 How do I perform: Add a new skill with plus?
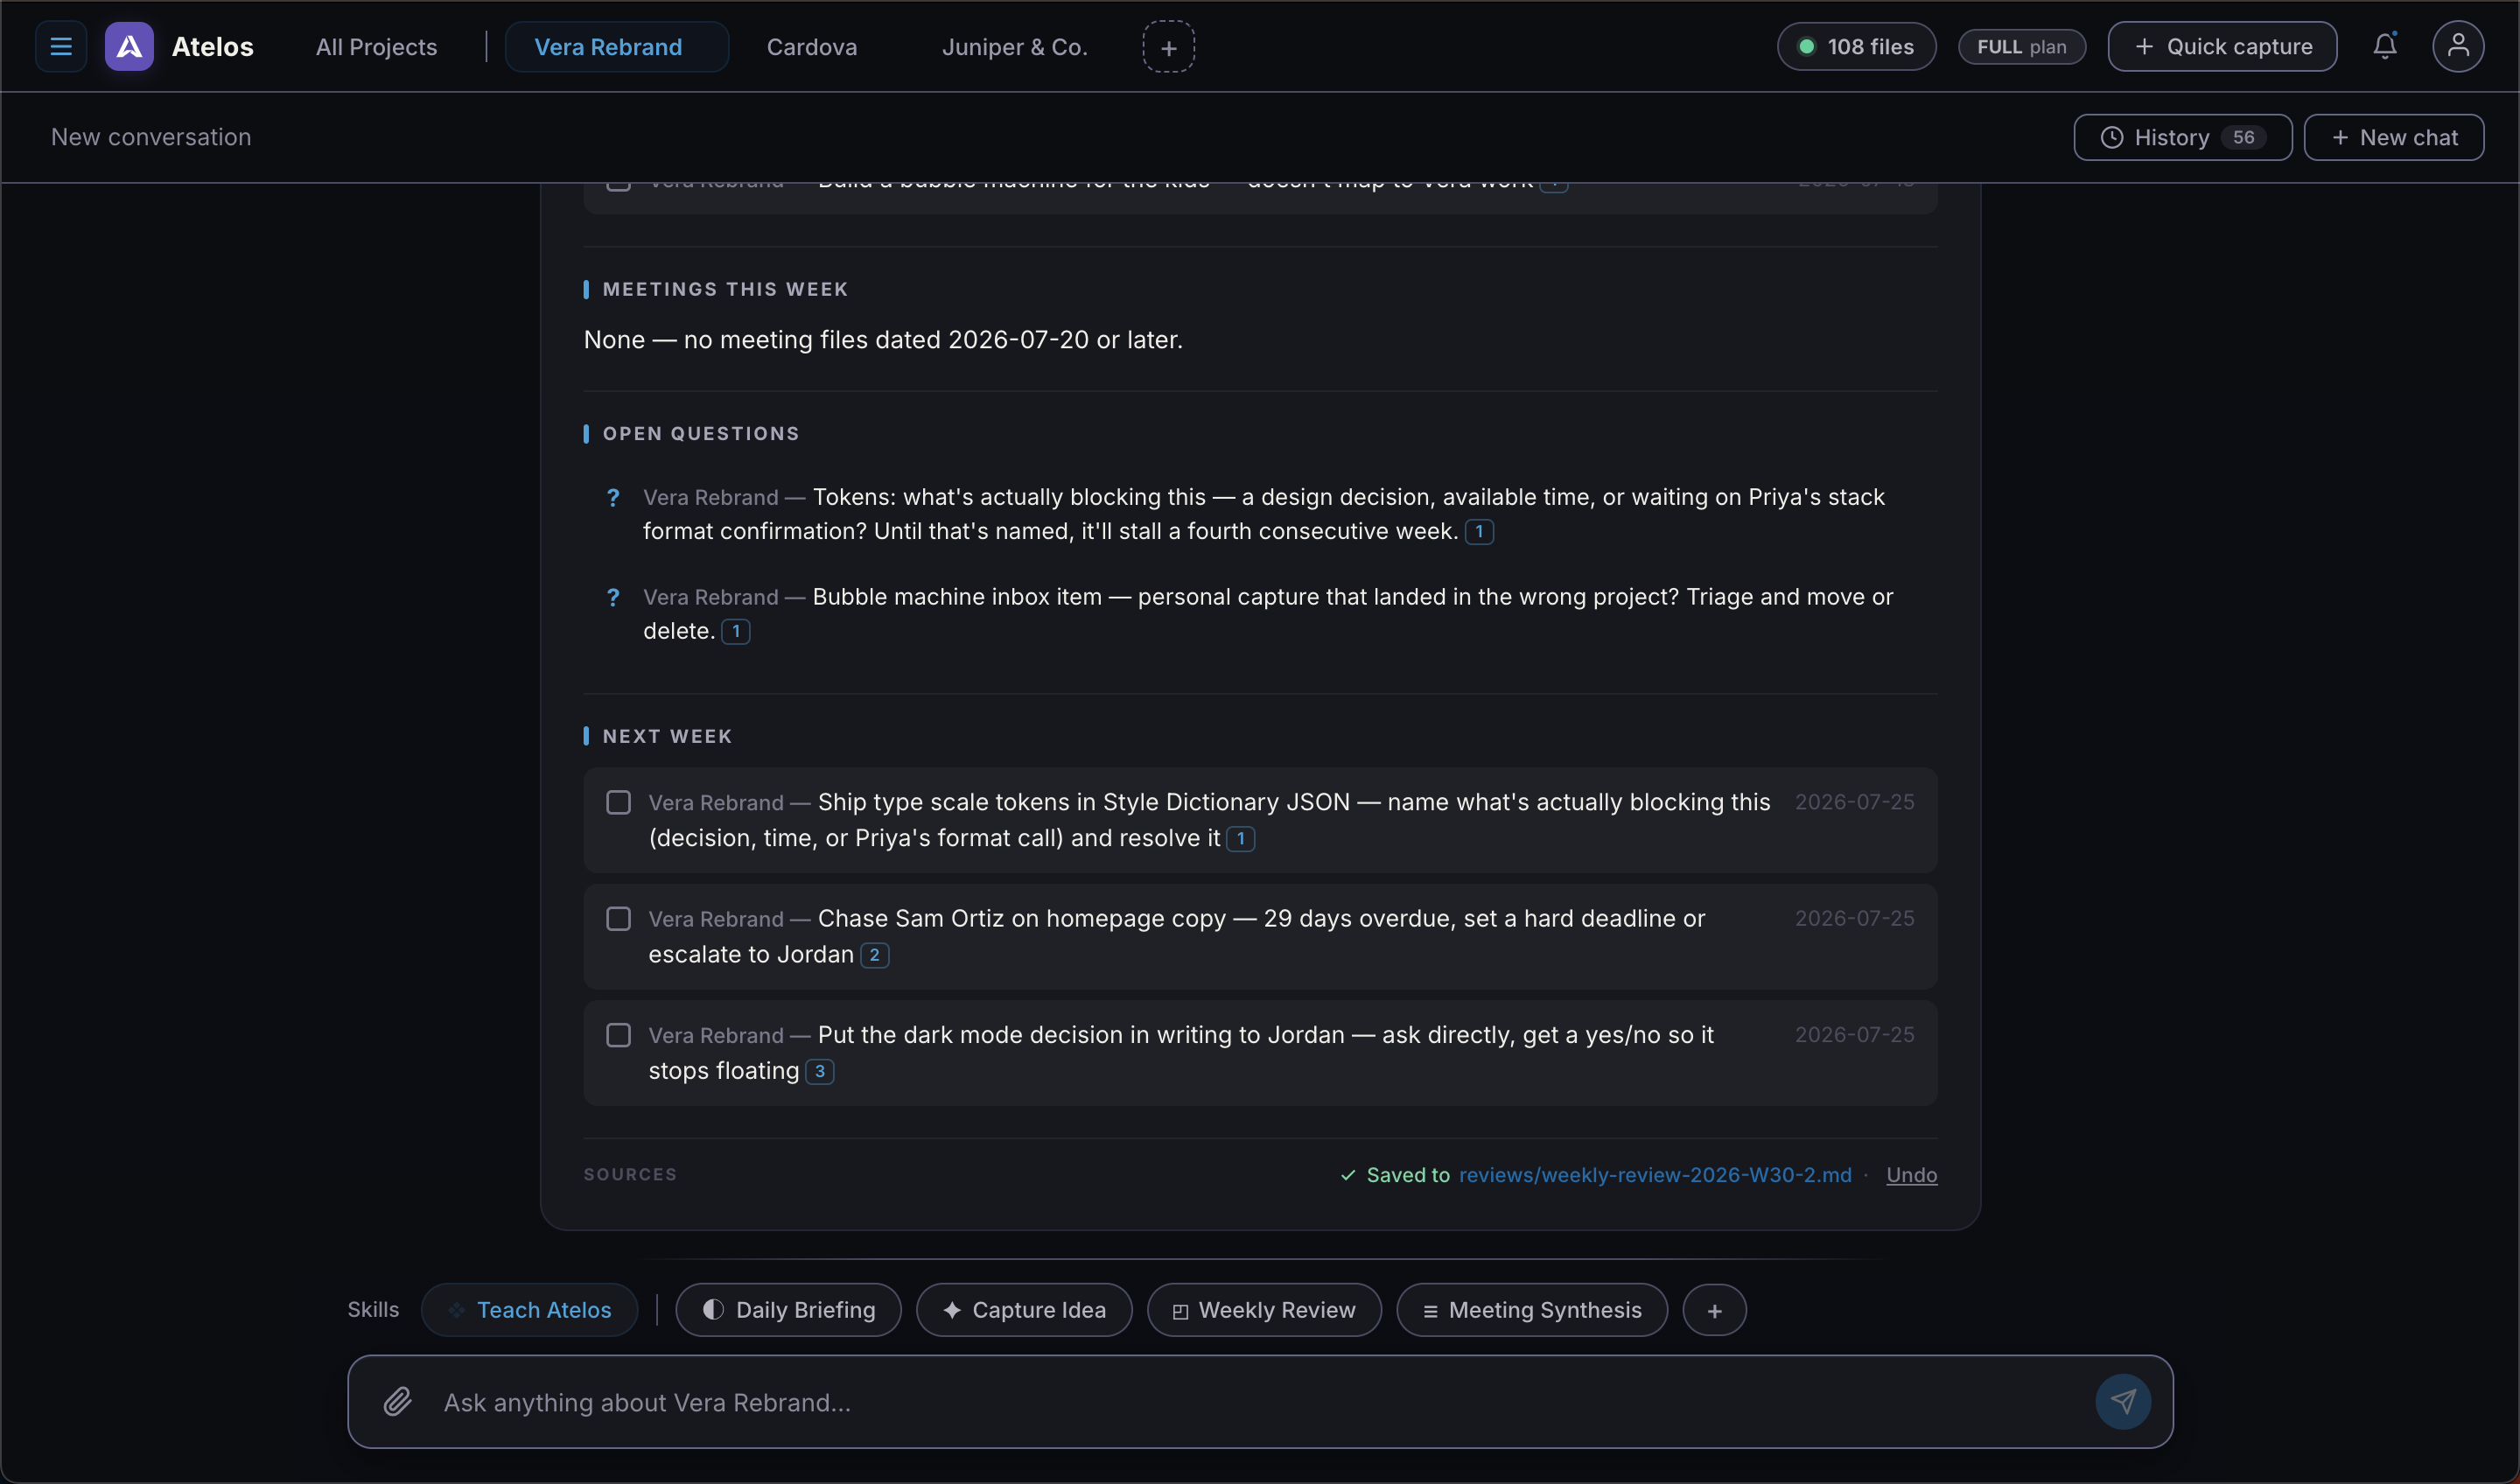(x=1714, y=1310)
